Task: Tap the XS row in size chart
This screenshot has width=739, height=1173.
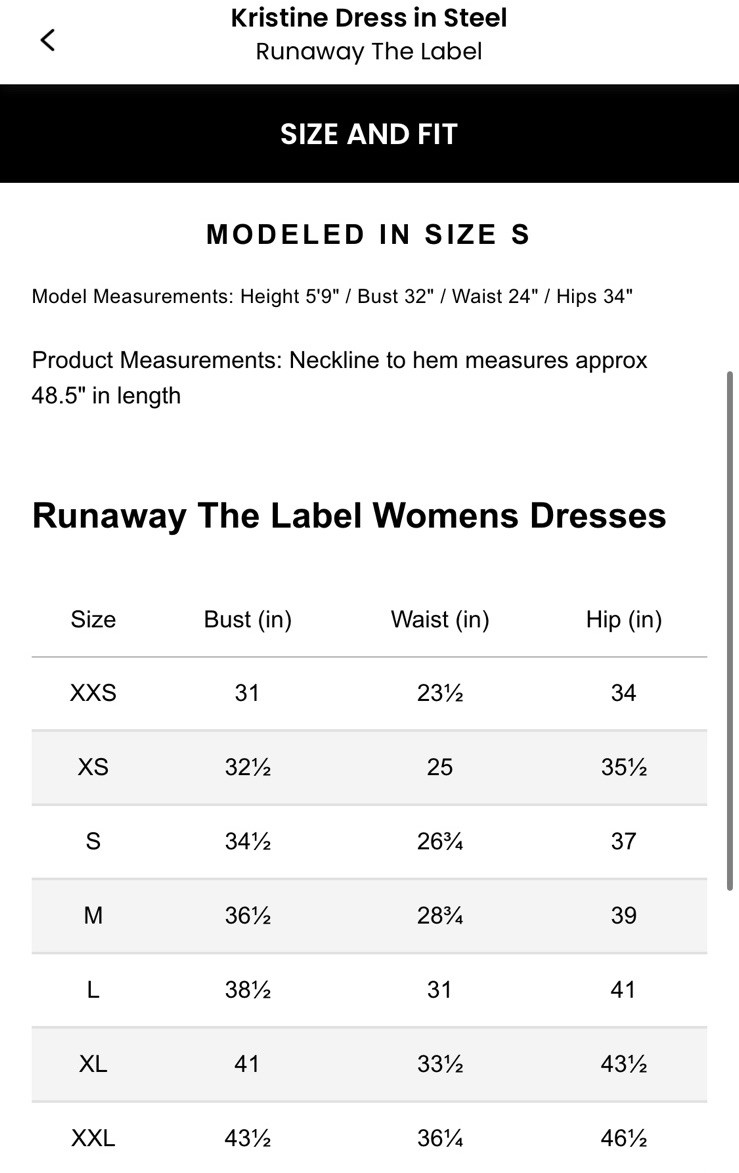Action: (92, 767)
